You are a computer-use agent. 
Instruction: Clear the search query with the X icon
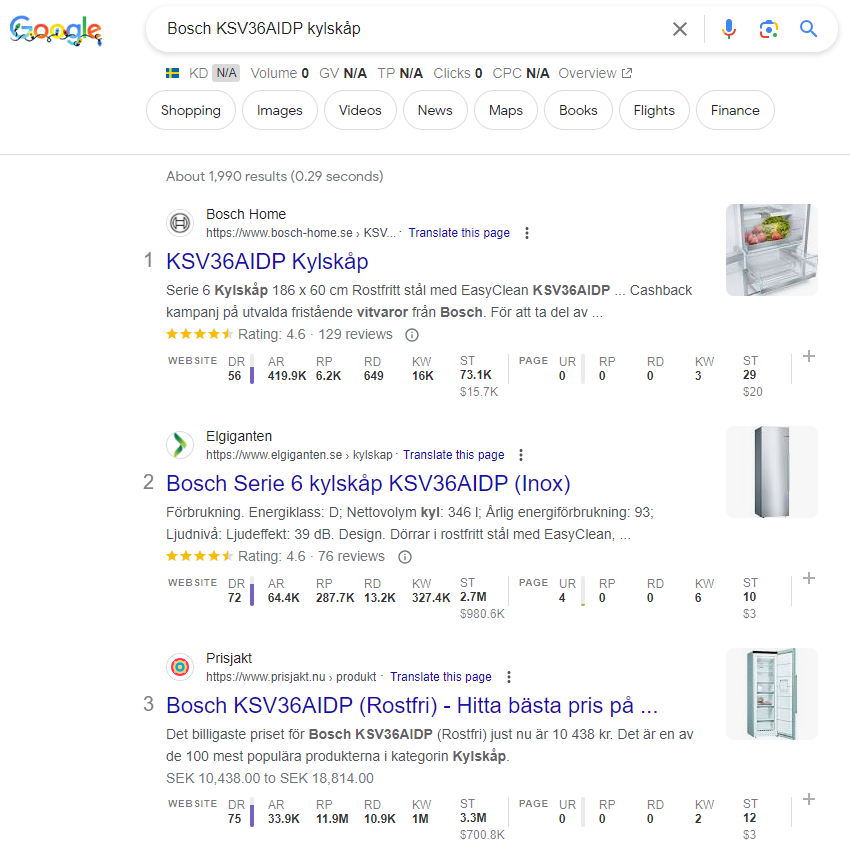(681, 29)
